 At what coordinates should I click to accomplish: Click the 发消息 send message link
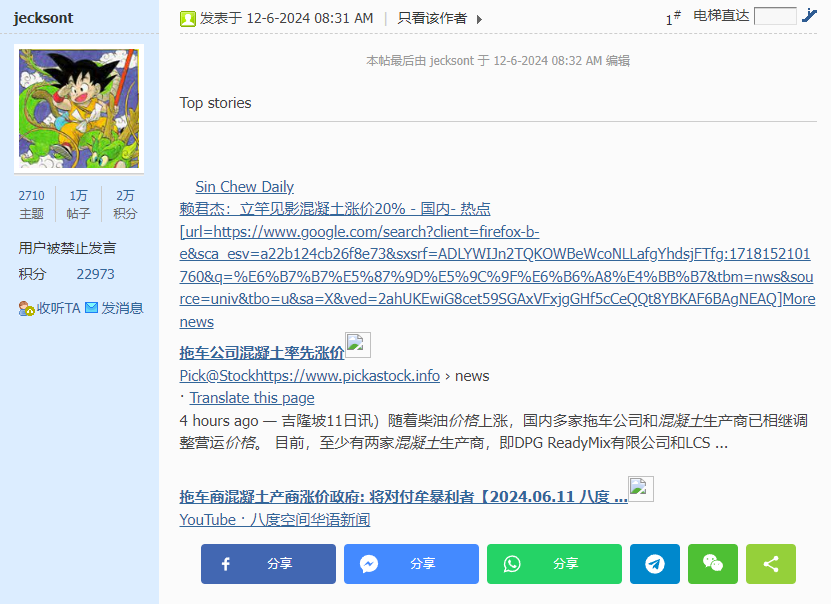(122, 308)
